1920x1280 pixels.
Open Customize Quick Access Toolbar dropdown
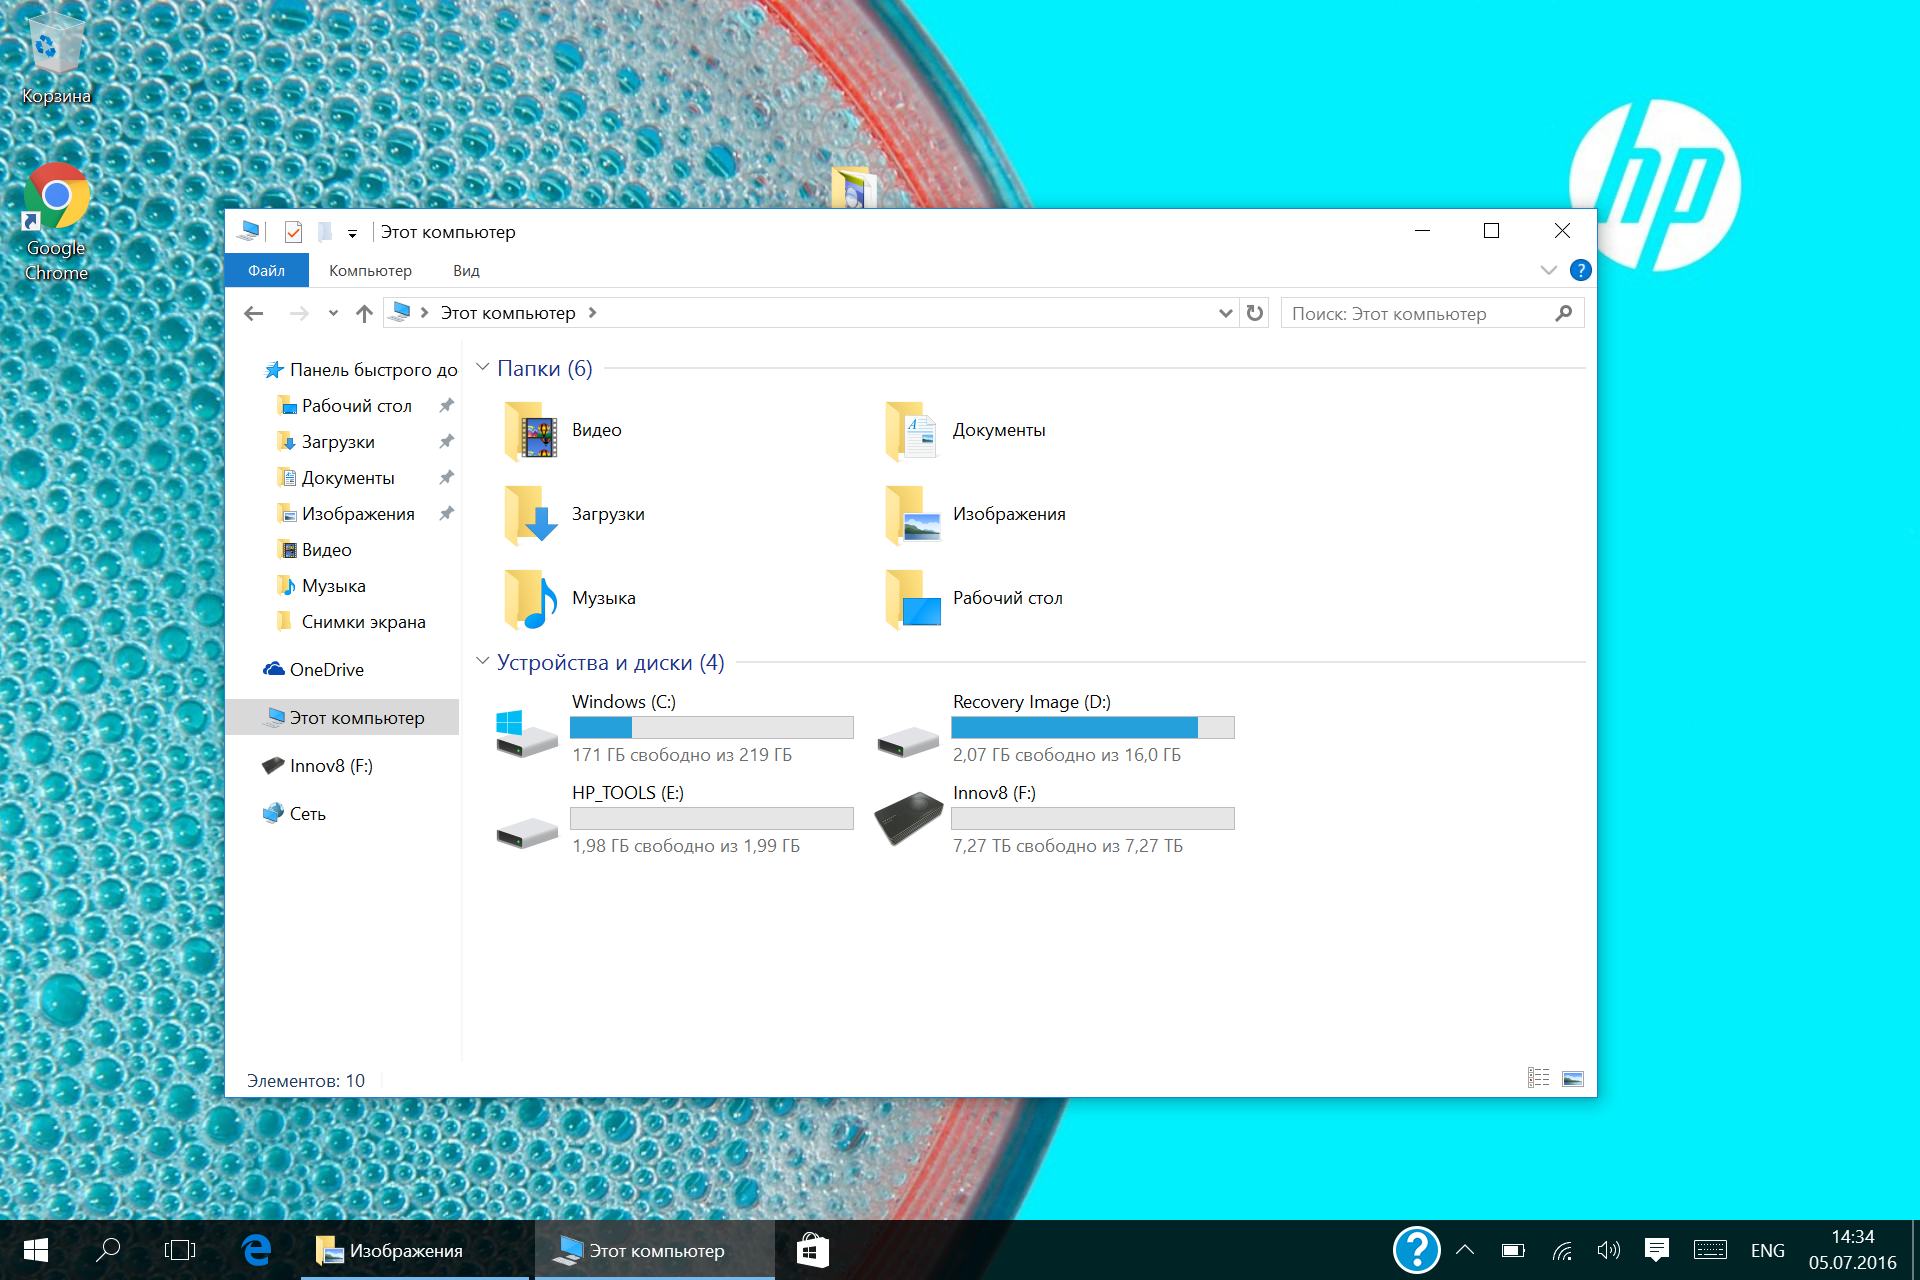click(x=352, y=234)
